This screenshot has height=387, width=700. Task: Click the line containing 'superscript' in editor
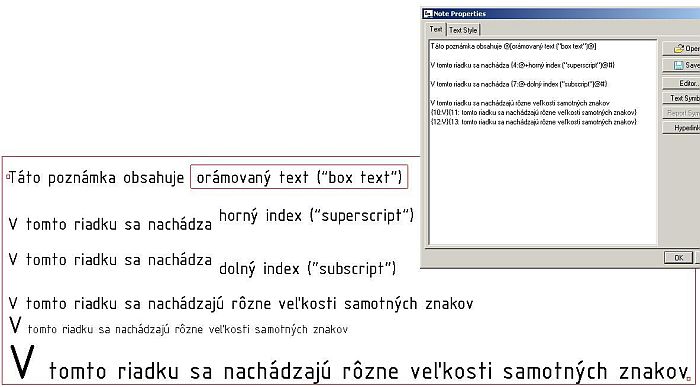[523, 65]
